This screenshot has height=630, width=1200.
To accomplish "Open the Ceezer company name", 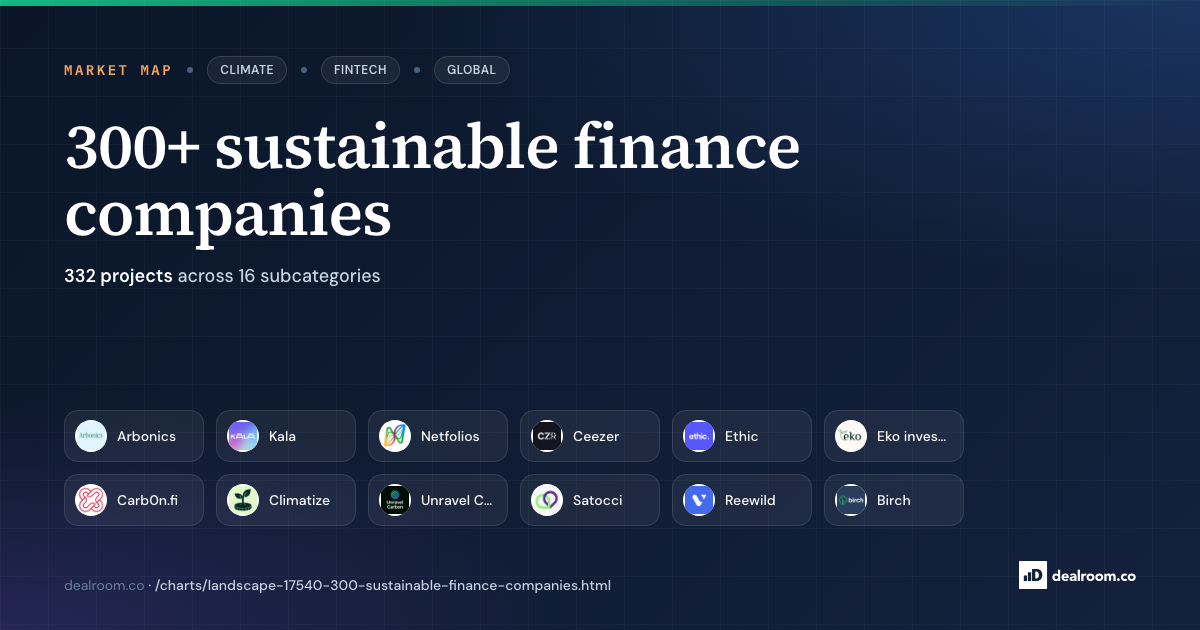I will (596, 436).
